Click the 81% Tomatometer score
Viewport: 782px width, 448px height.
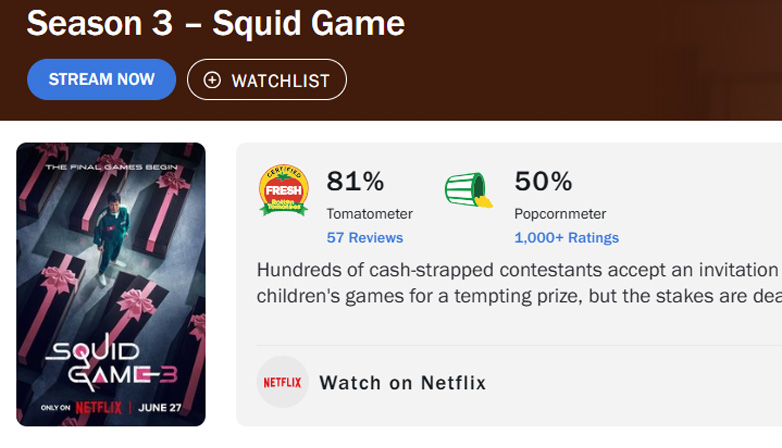pos(355,181)
